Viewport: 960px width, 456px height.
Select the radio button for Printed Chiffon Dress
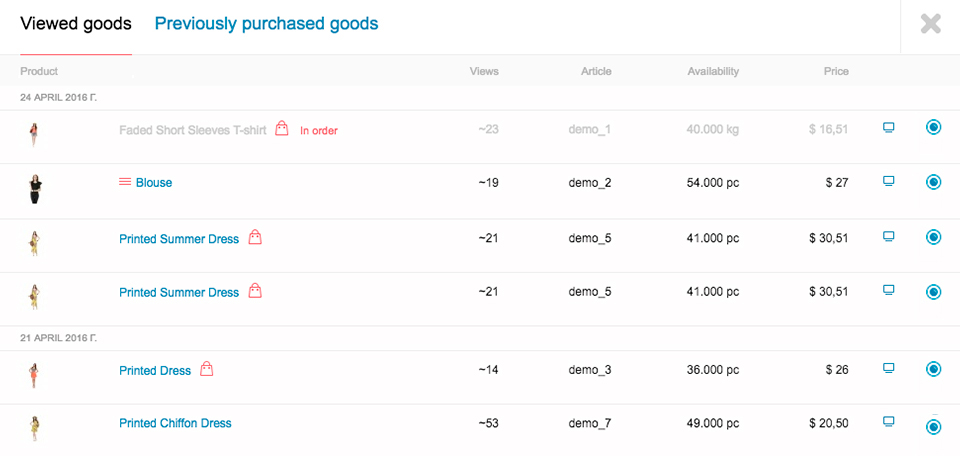(933, 427)
